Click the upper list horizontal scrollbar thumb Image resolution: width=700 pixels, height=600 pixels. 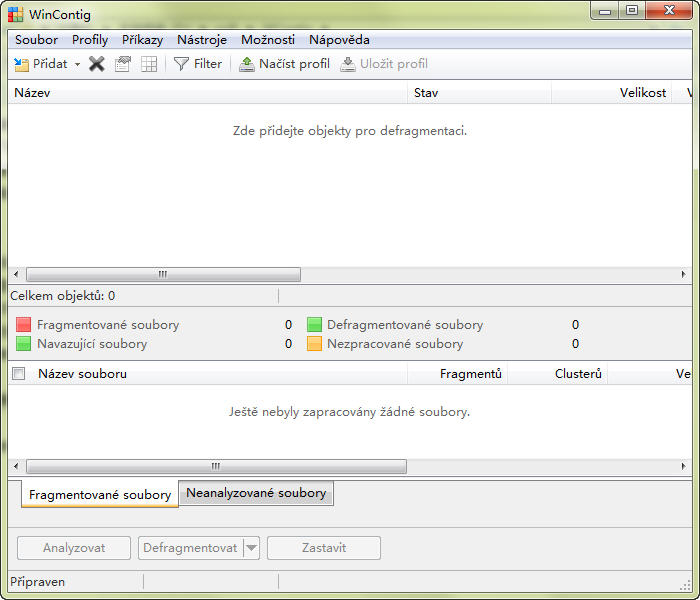pos(163,274)
